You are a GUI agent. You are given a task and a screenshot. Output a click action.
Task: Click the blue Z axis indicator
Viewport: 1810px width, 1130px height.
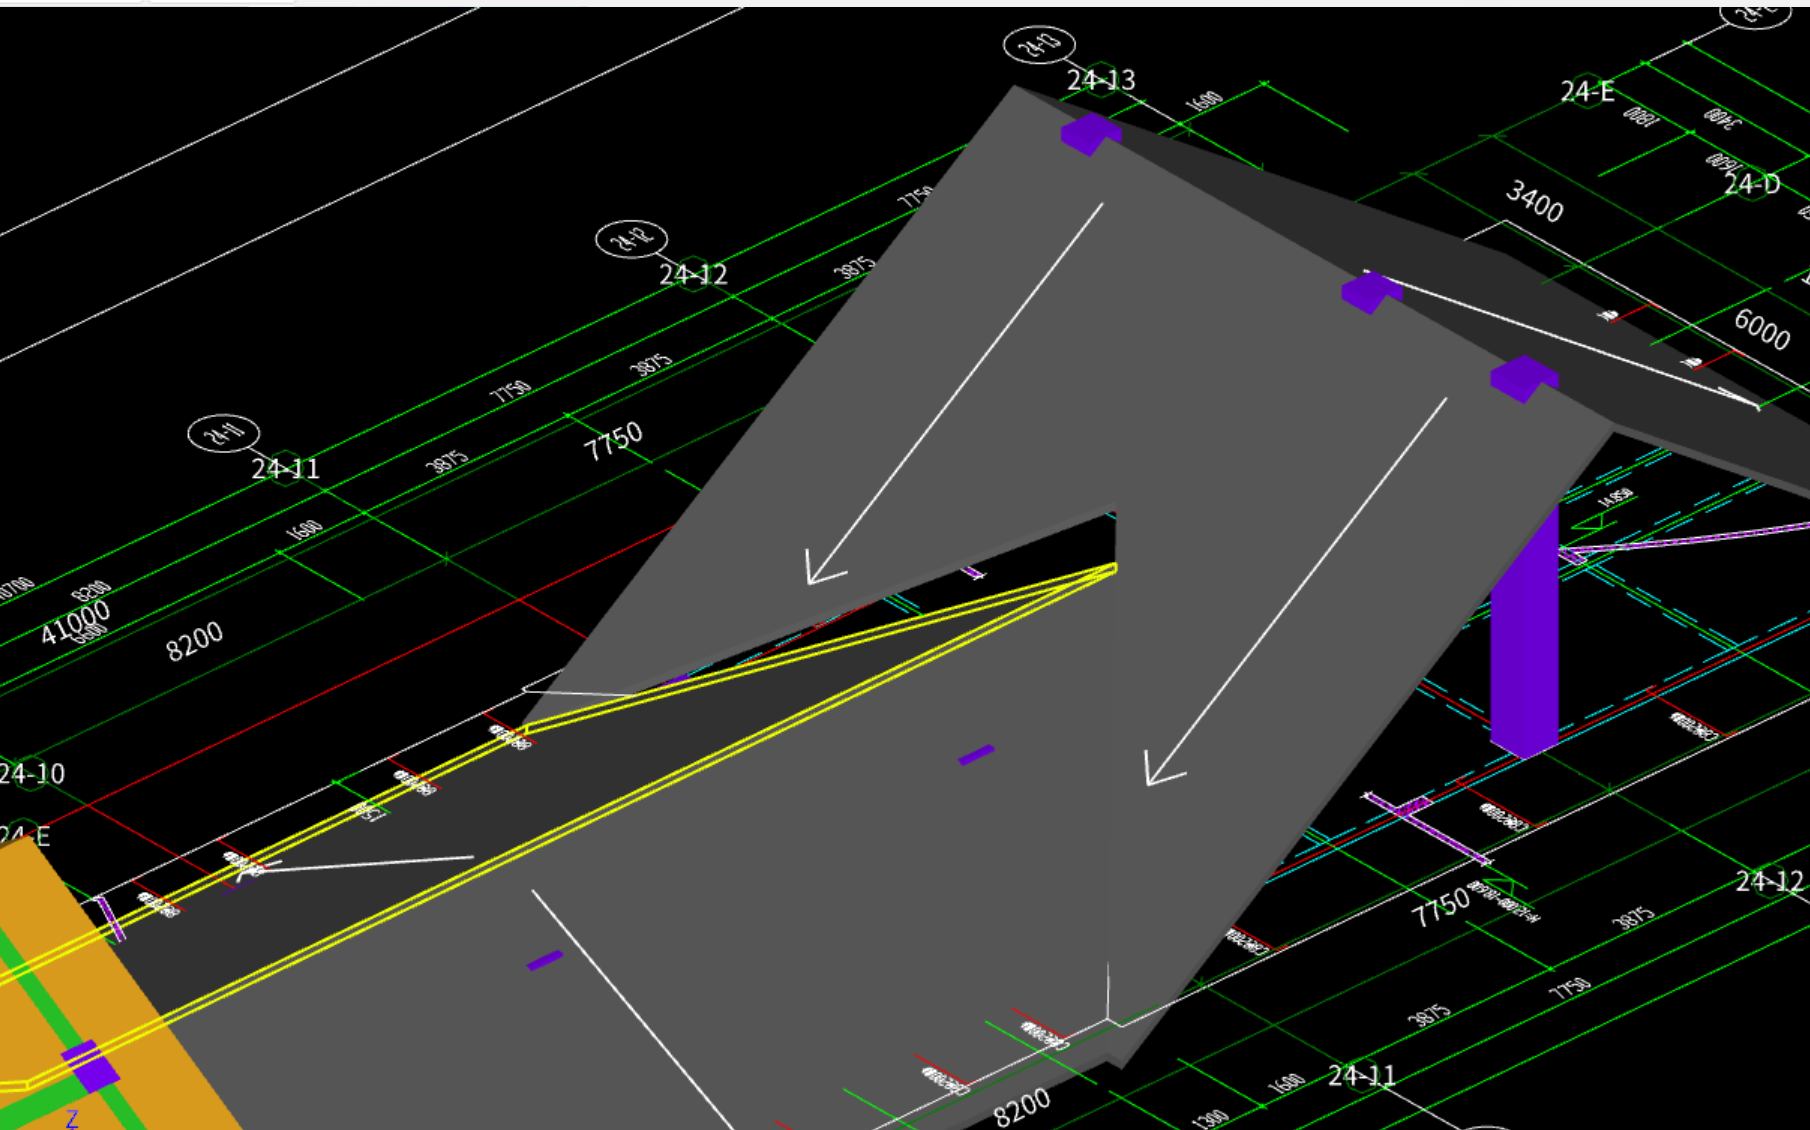pyautogui.click(x=72, y=1119)
